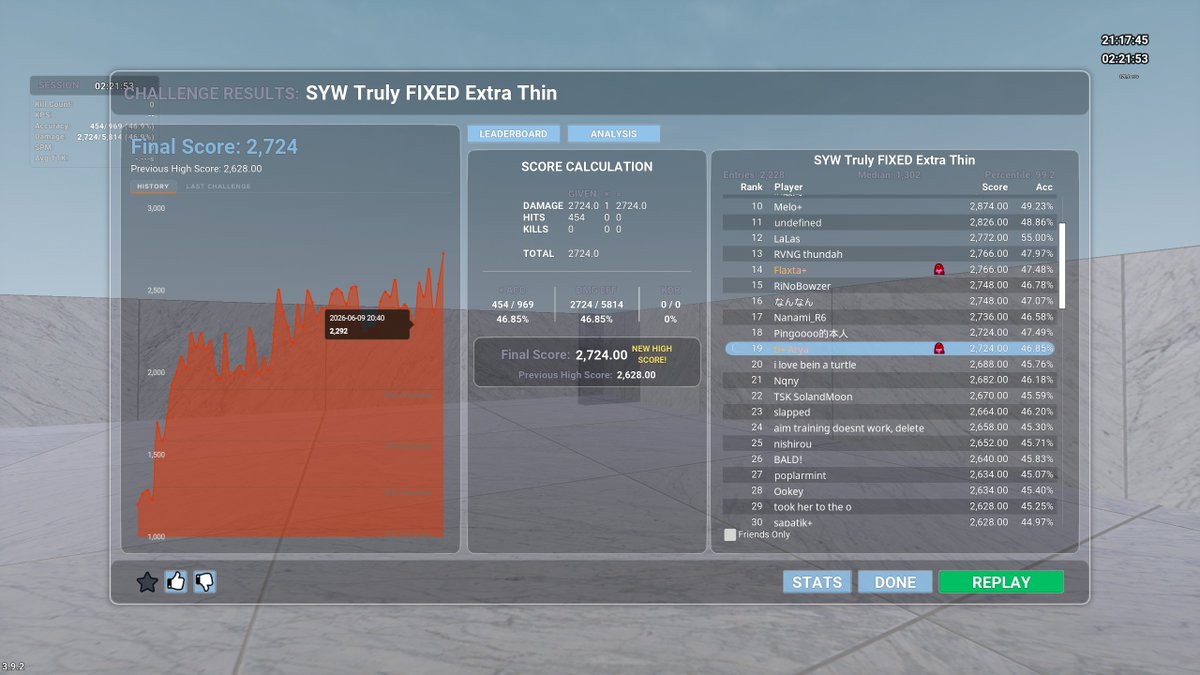
Task: Click the Acc column header
Action: 1044,187
